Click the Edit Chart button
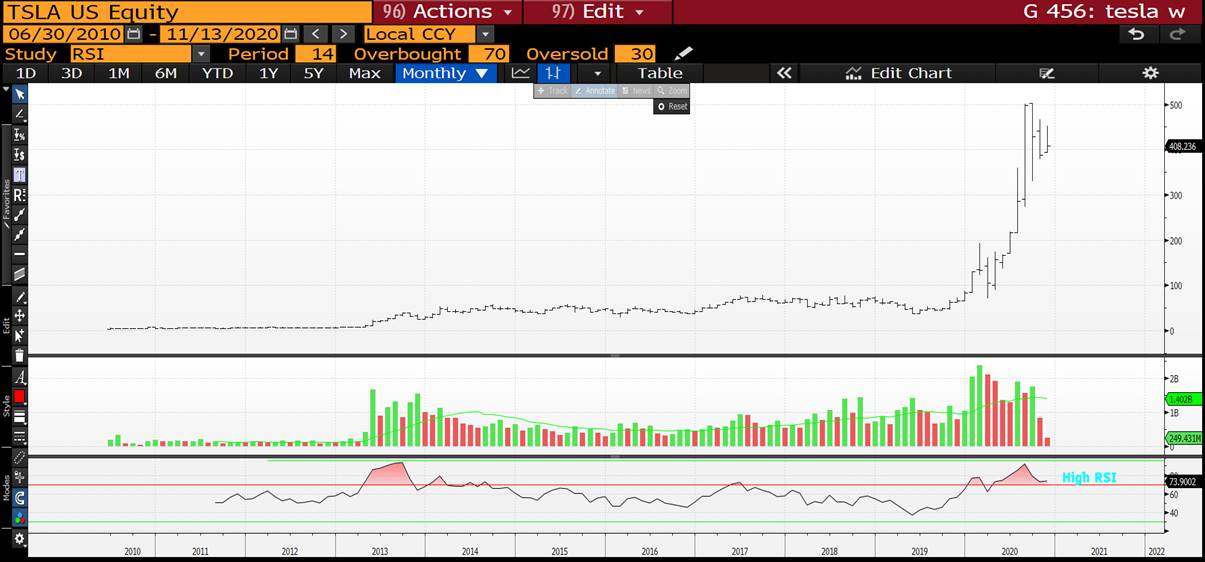Viewport: 1205px width, 562px height. pos(899,73)
